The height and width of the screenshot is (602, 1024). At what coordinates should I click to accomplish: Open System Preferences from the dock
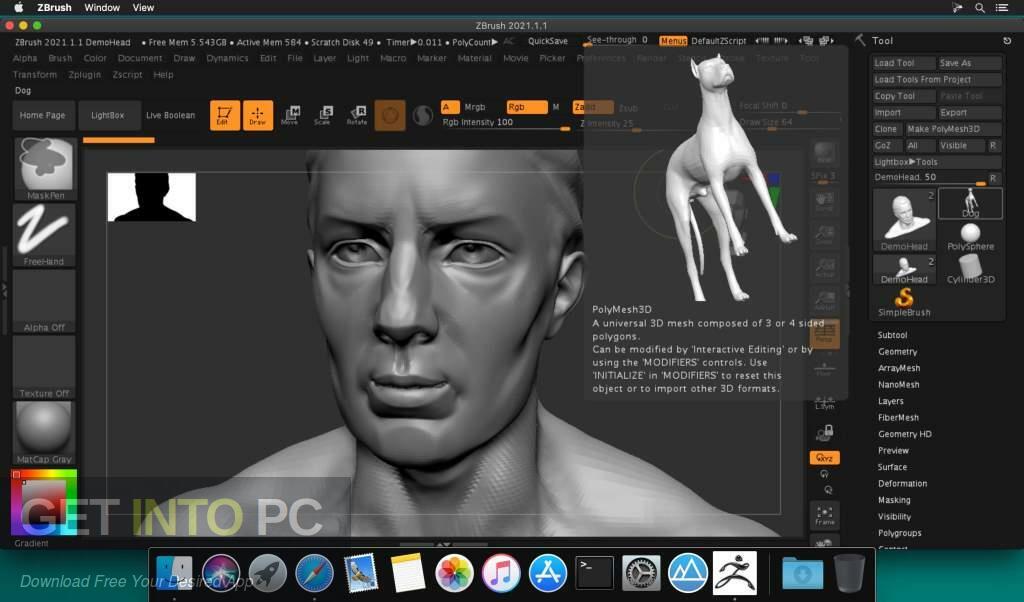pyautogui.click(x=641, y=573)
